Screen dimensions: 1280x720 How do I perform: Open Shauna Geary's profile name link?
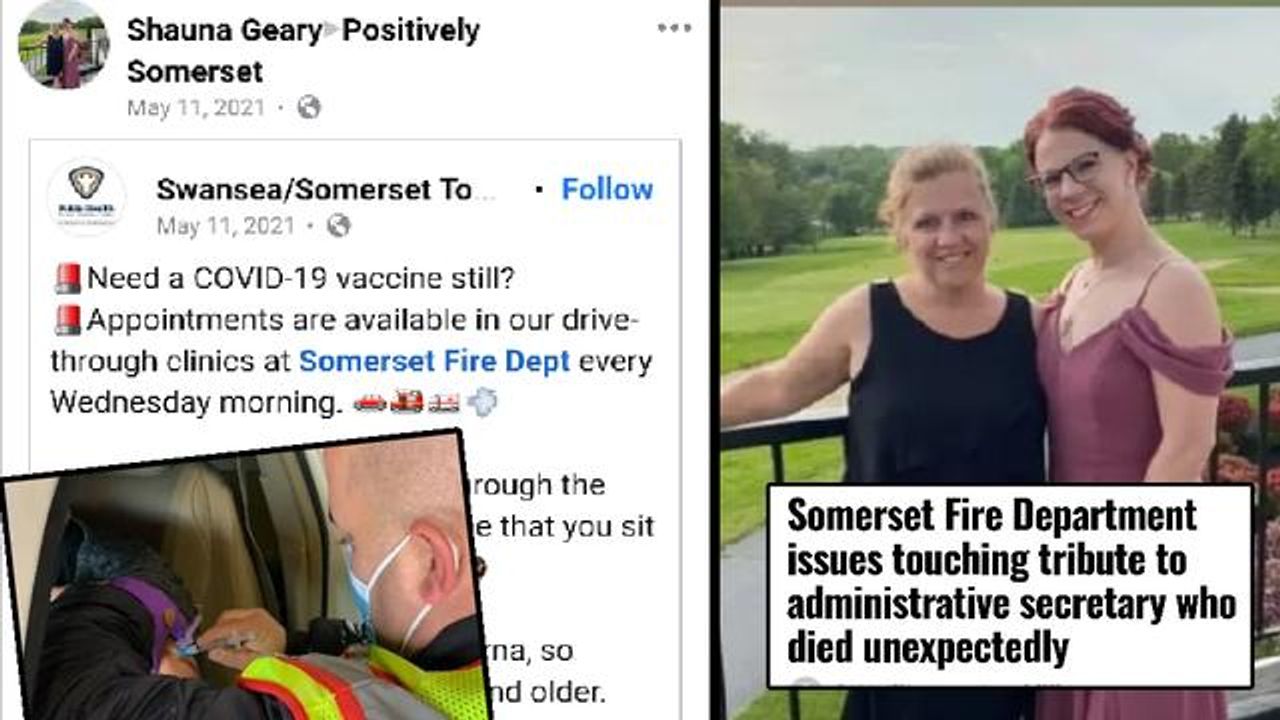[224, 31]
